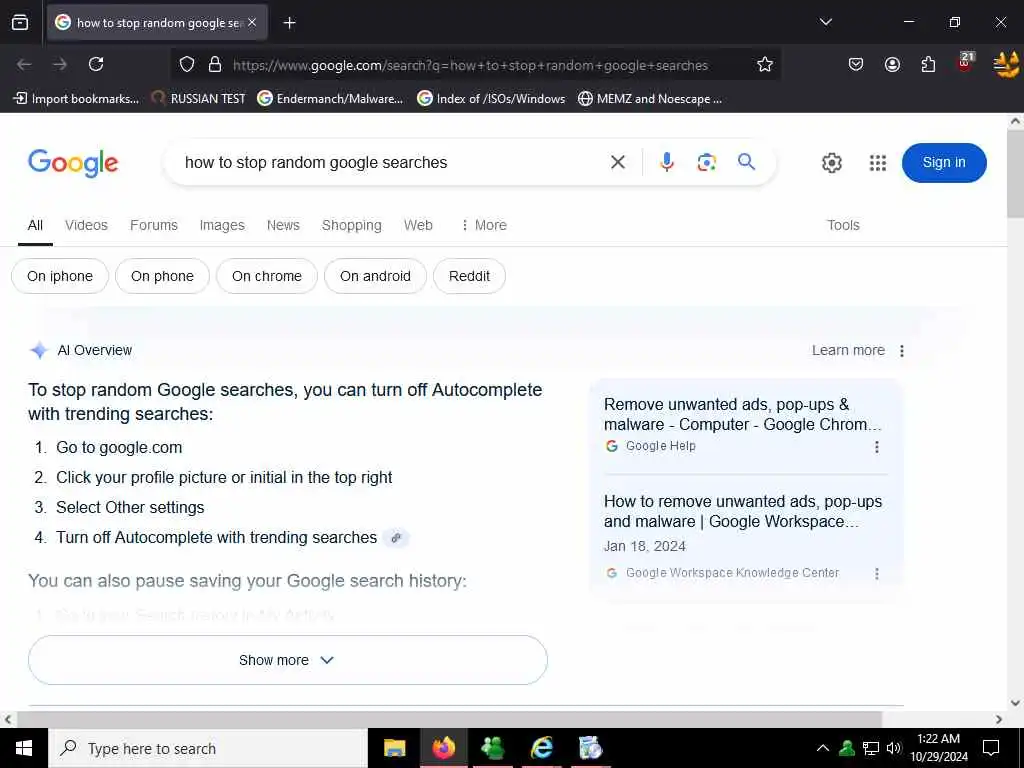Switch to Shopping results tab
Screen dimensions: 1024x768
click(351, 225)
